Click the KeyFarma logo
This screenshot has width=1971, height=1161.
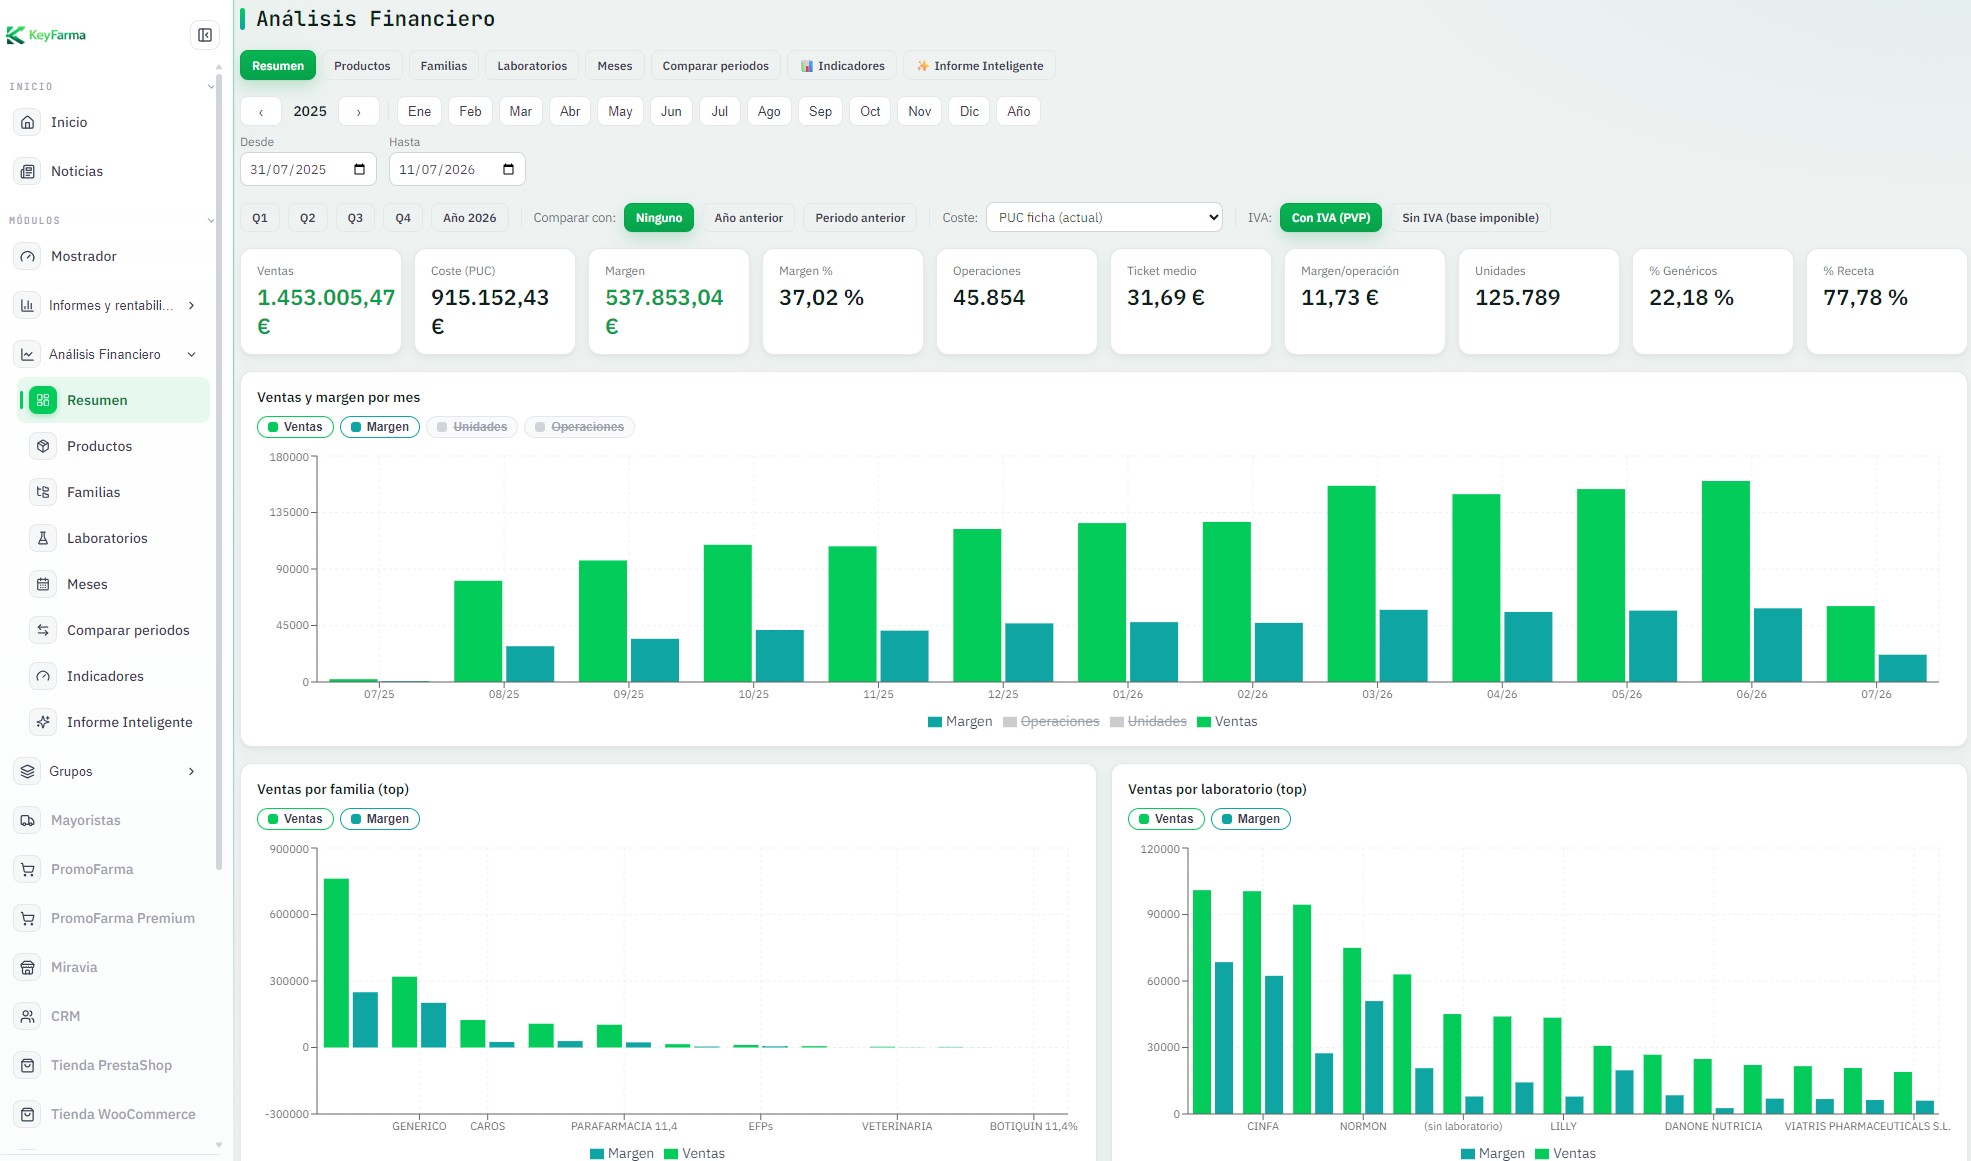(x=46, y=35)
